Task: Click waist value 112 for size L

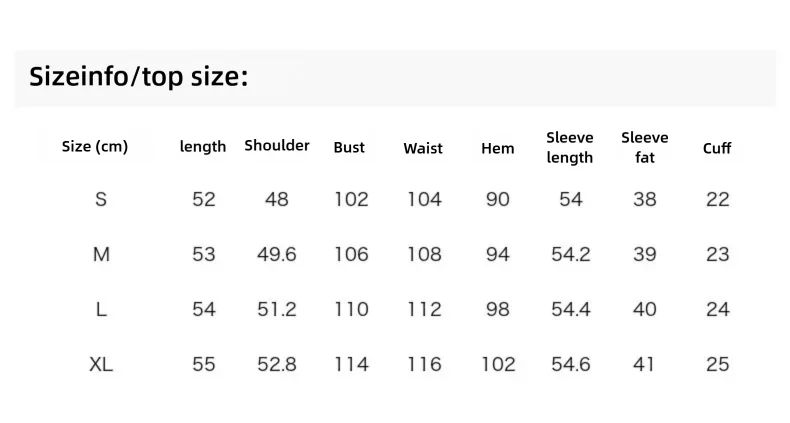Action: [424, 309]
